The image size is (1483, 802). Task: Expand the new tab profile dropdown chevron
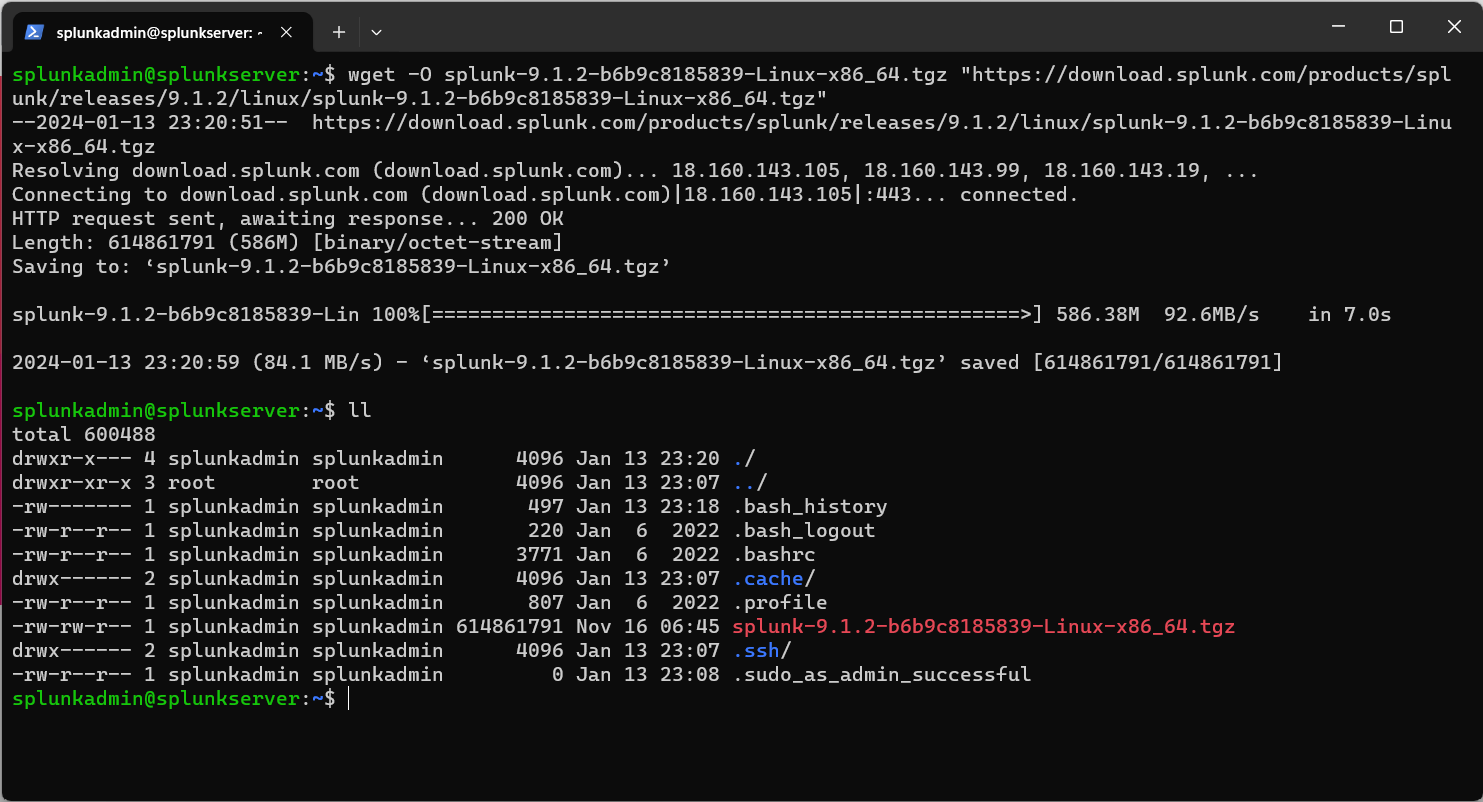coord(376,32)
